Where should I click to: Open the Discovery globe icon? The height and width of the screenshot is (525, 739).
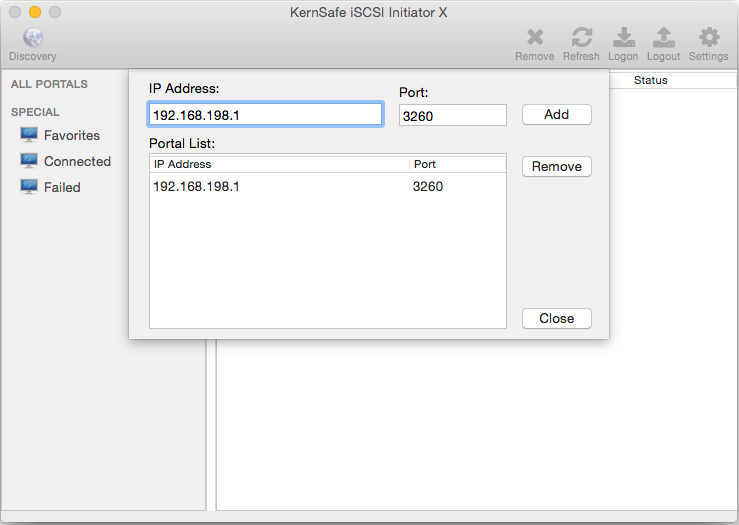[33, 37]
